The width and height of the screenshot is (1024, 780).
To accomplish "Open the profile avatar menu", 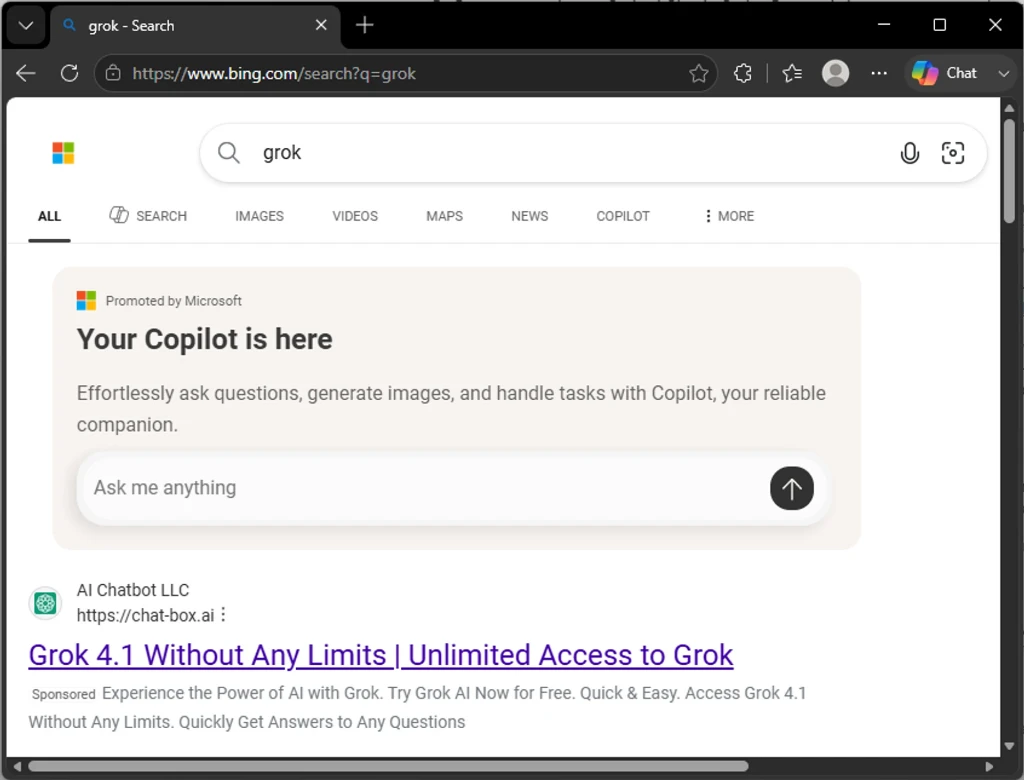I will (x=835, y=73).
